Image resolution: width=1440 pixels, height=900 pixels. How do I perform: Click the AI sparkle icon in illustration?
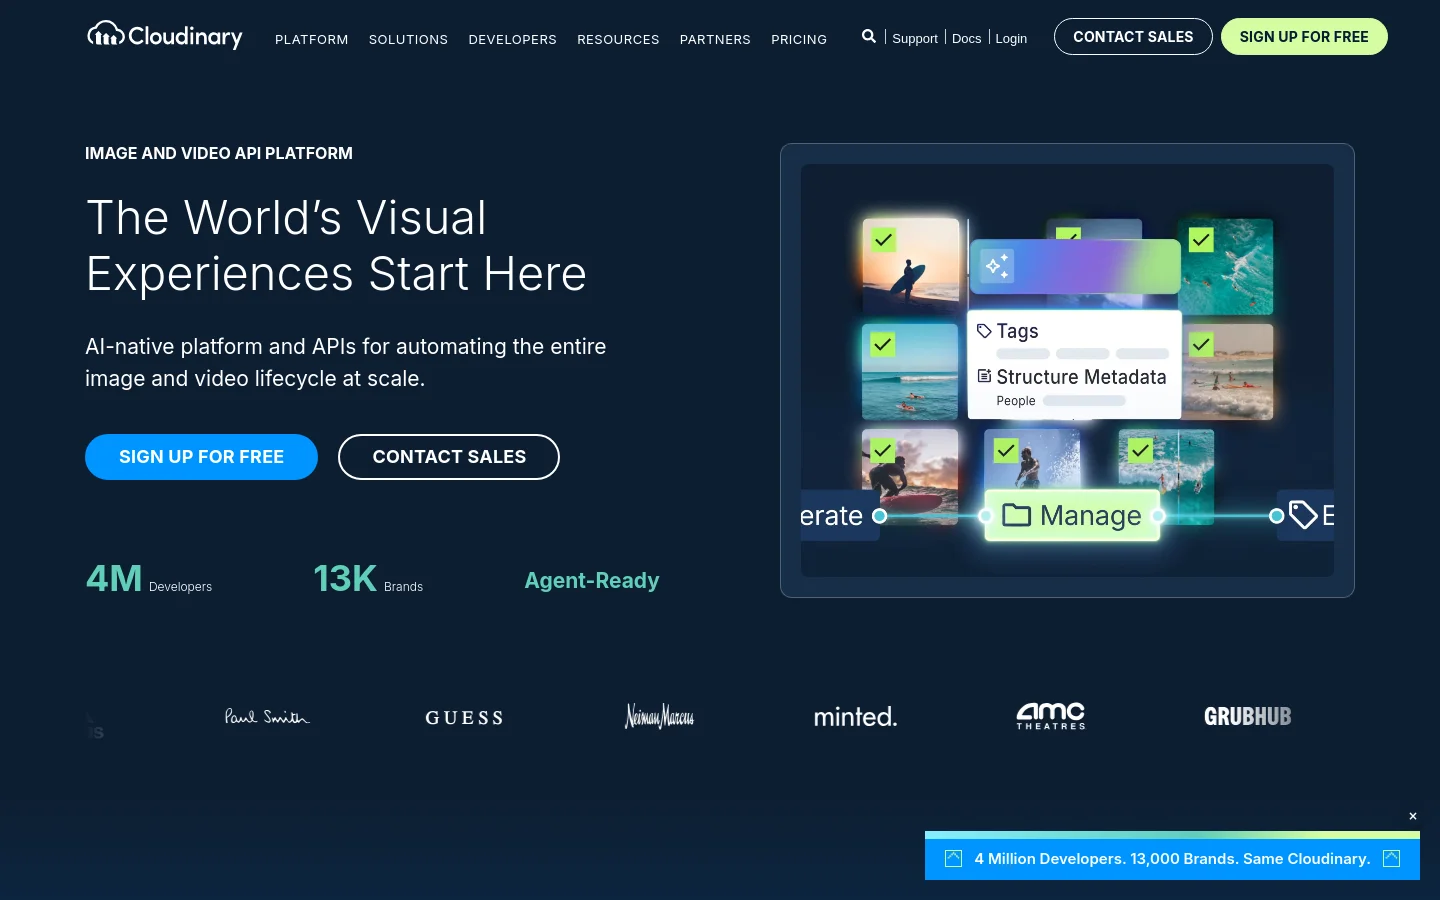(x=997, y=266)
